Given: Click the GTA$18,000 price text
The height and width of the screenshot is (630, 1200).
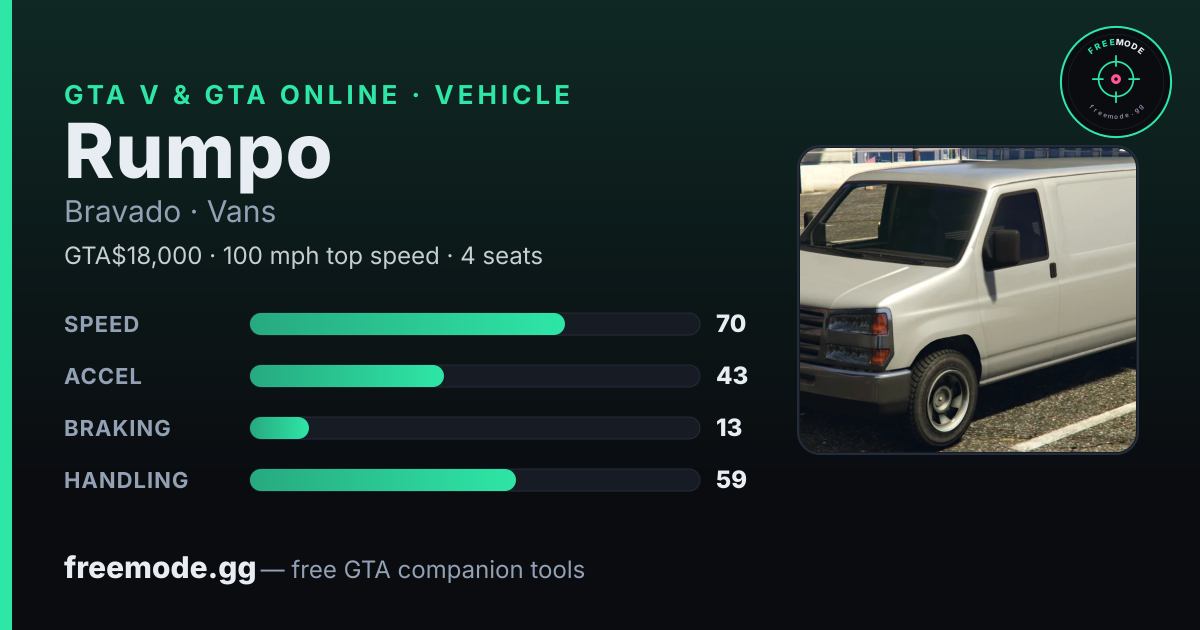Looking at the screenshot, I should [x=133, y=256].
